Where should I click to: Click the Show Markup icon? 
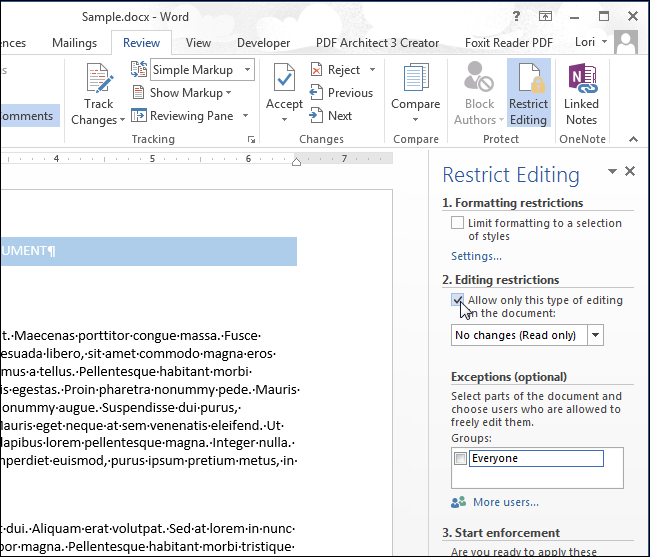click(138, 92)
